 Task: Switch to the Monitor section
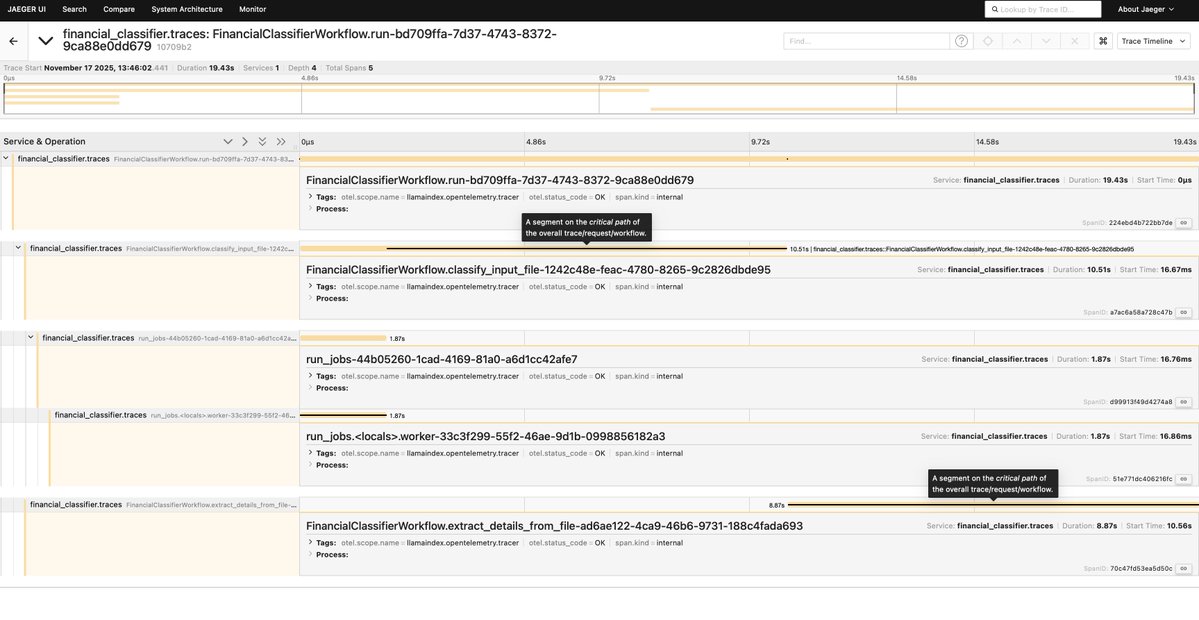pos(253,8)
